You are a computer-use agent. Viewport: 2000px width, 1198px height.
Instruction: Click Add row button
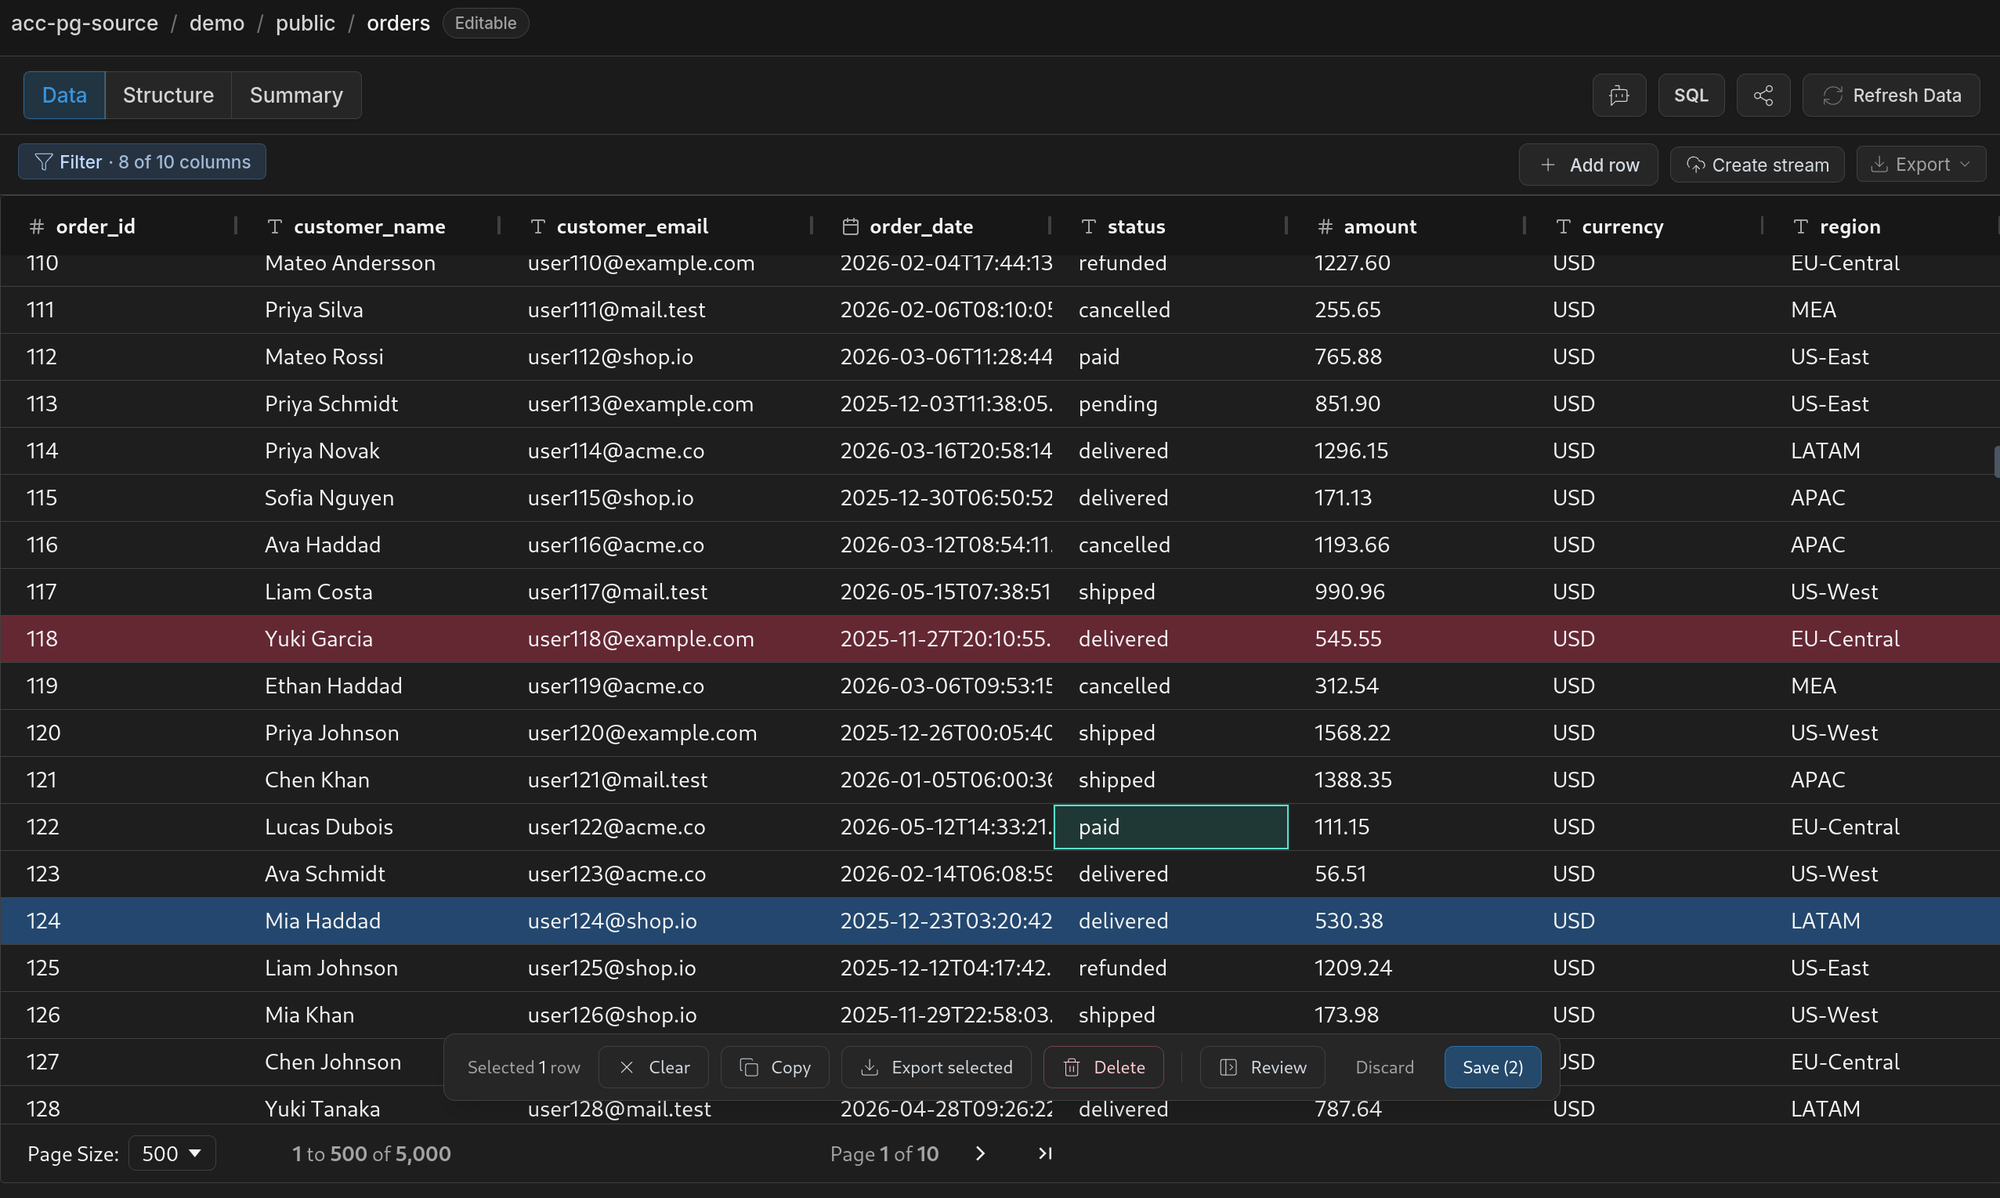coord(1588,165)
